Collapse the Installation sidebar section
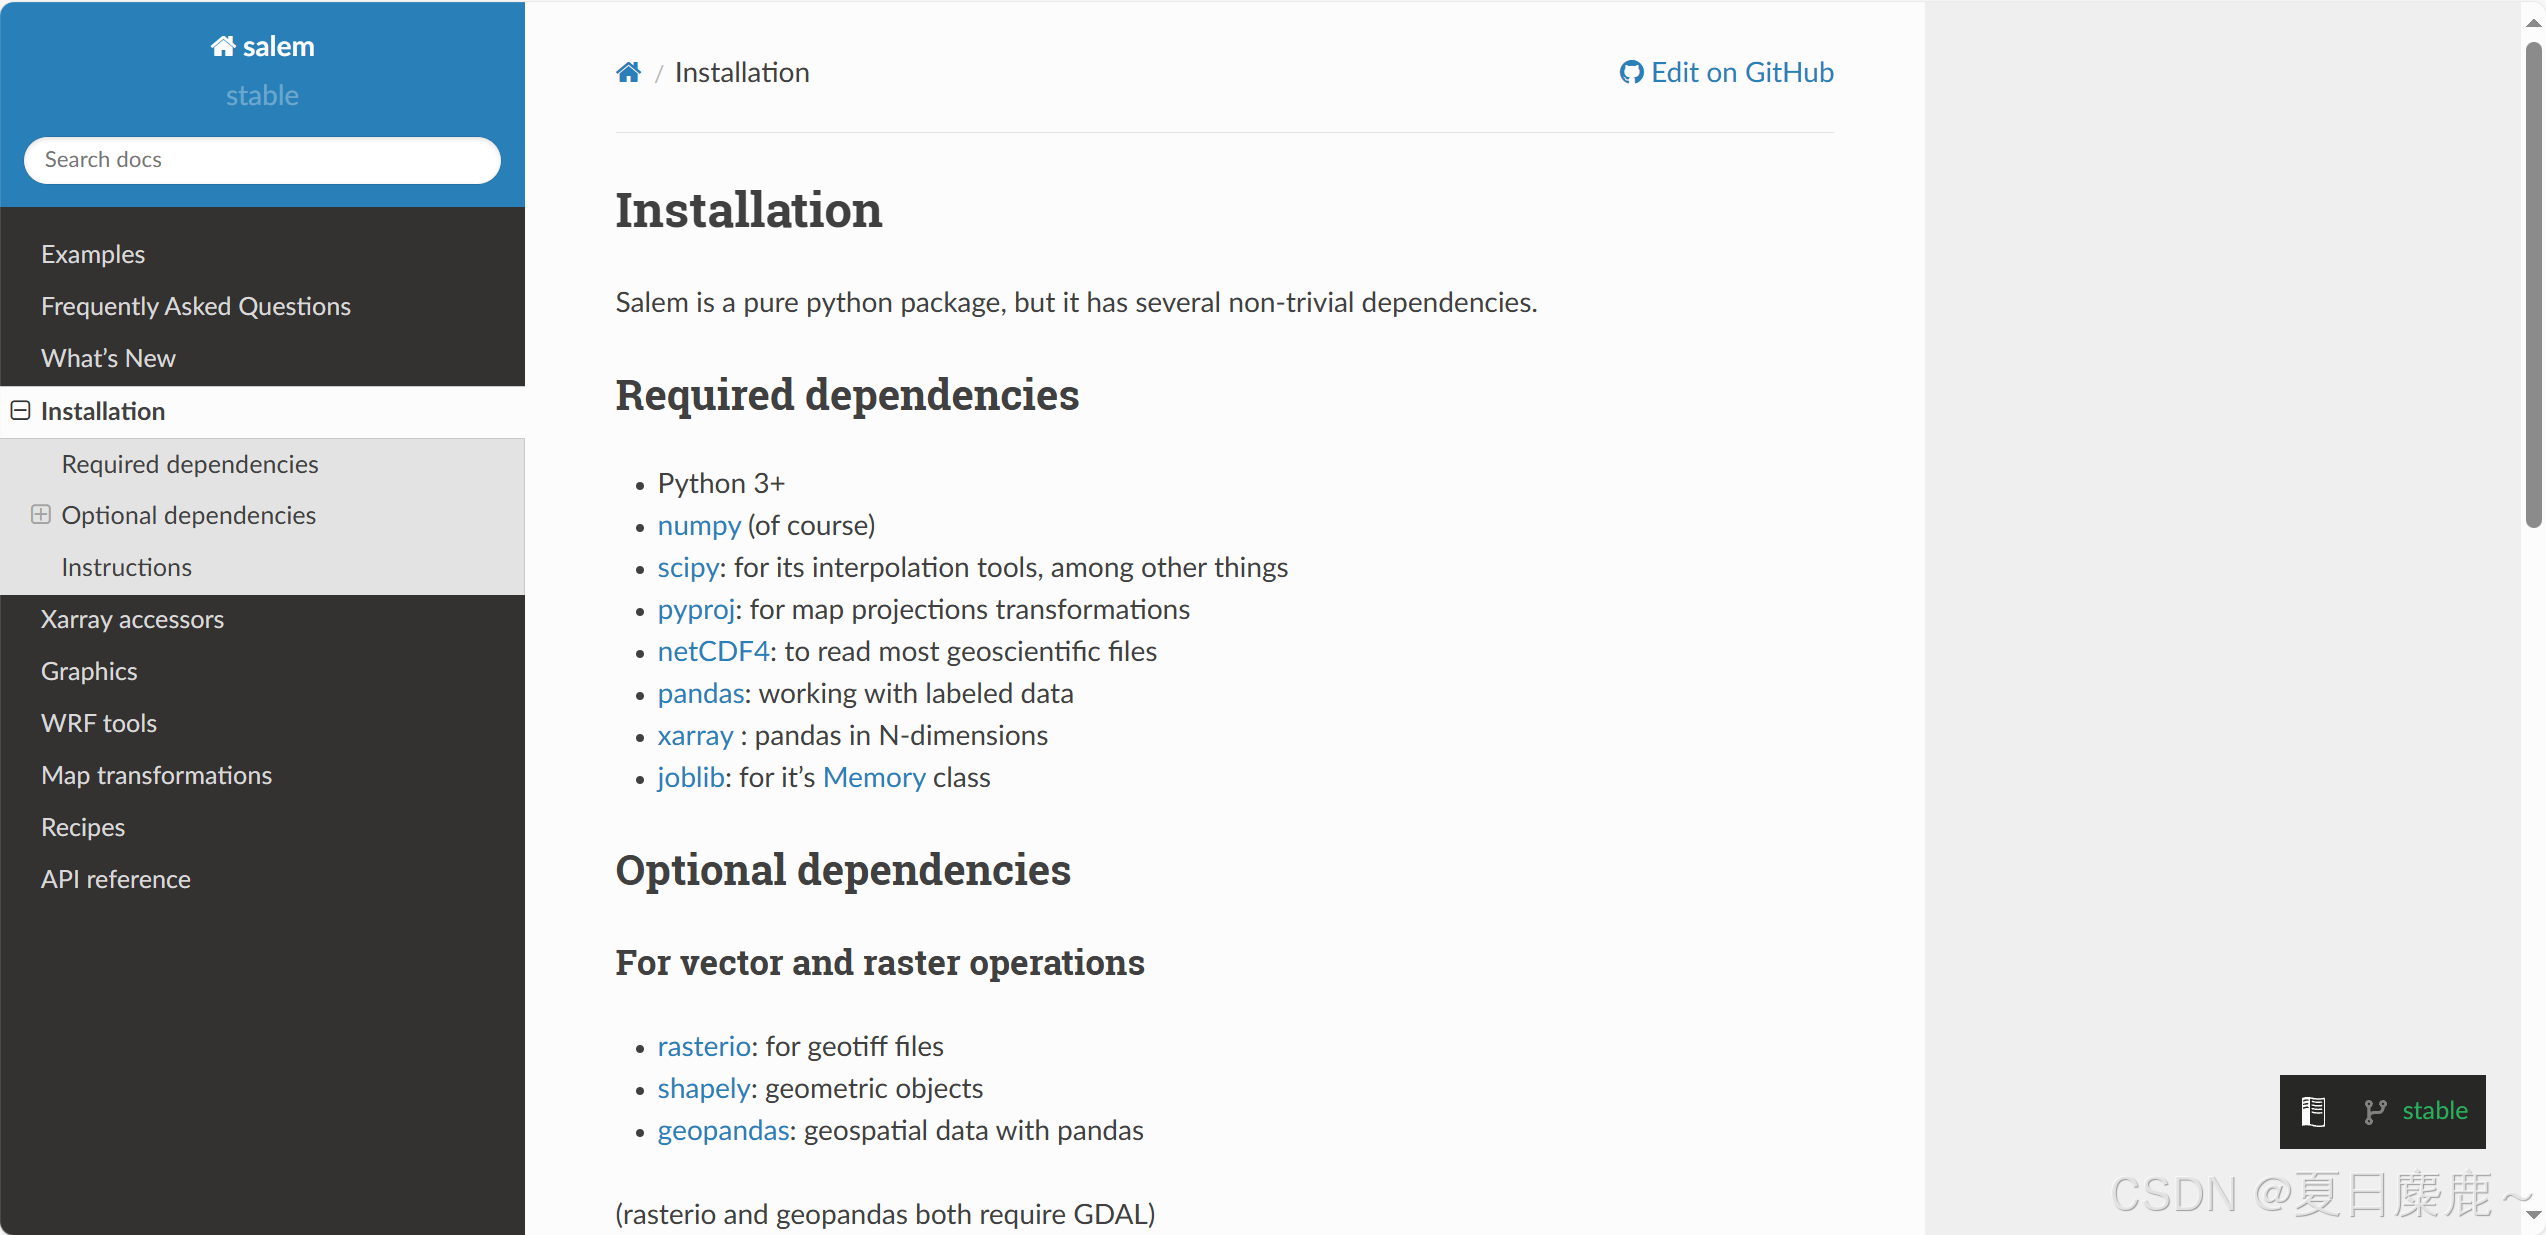Screen dimensions: 2546x1235 tap(20, 411)
